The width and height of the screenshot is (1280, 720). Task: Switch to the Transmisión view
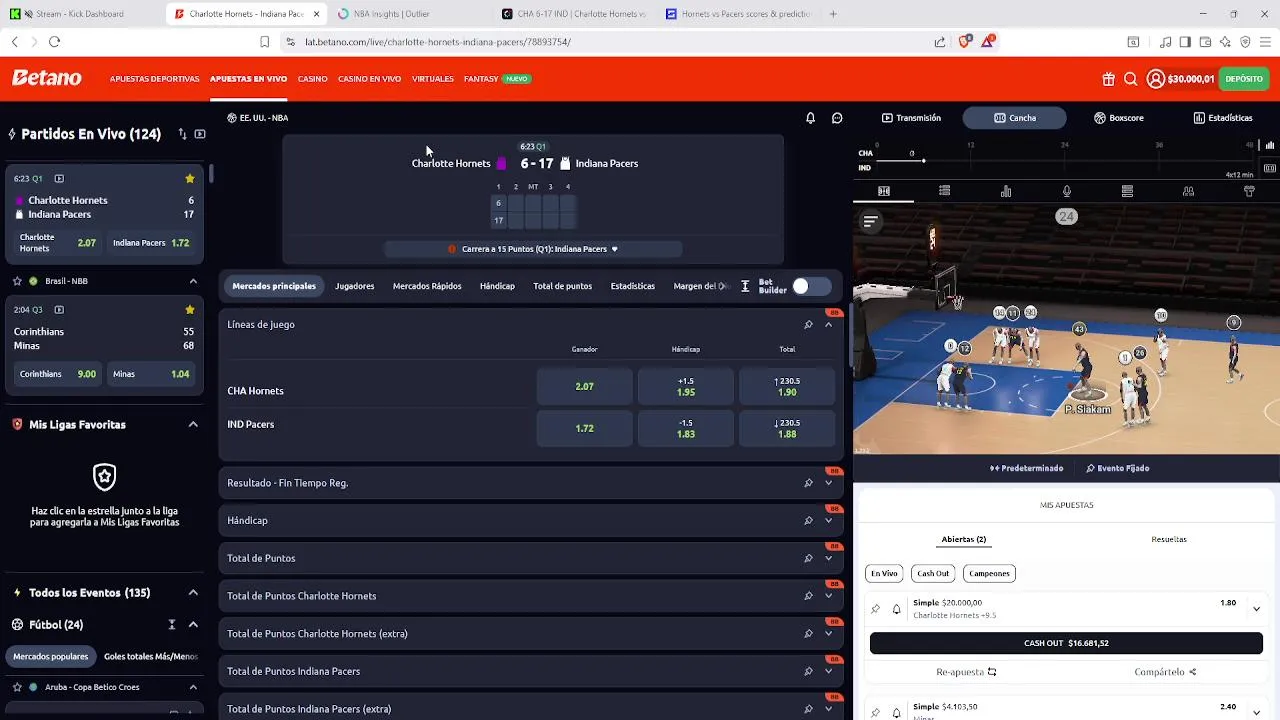[911, 118]
